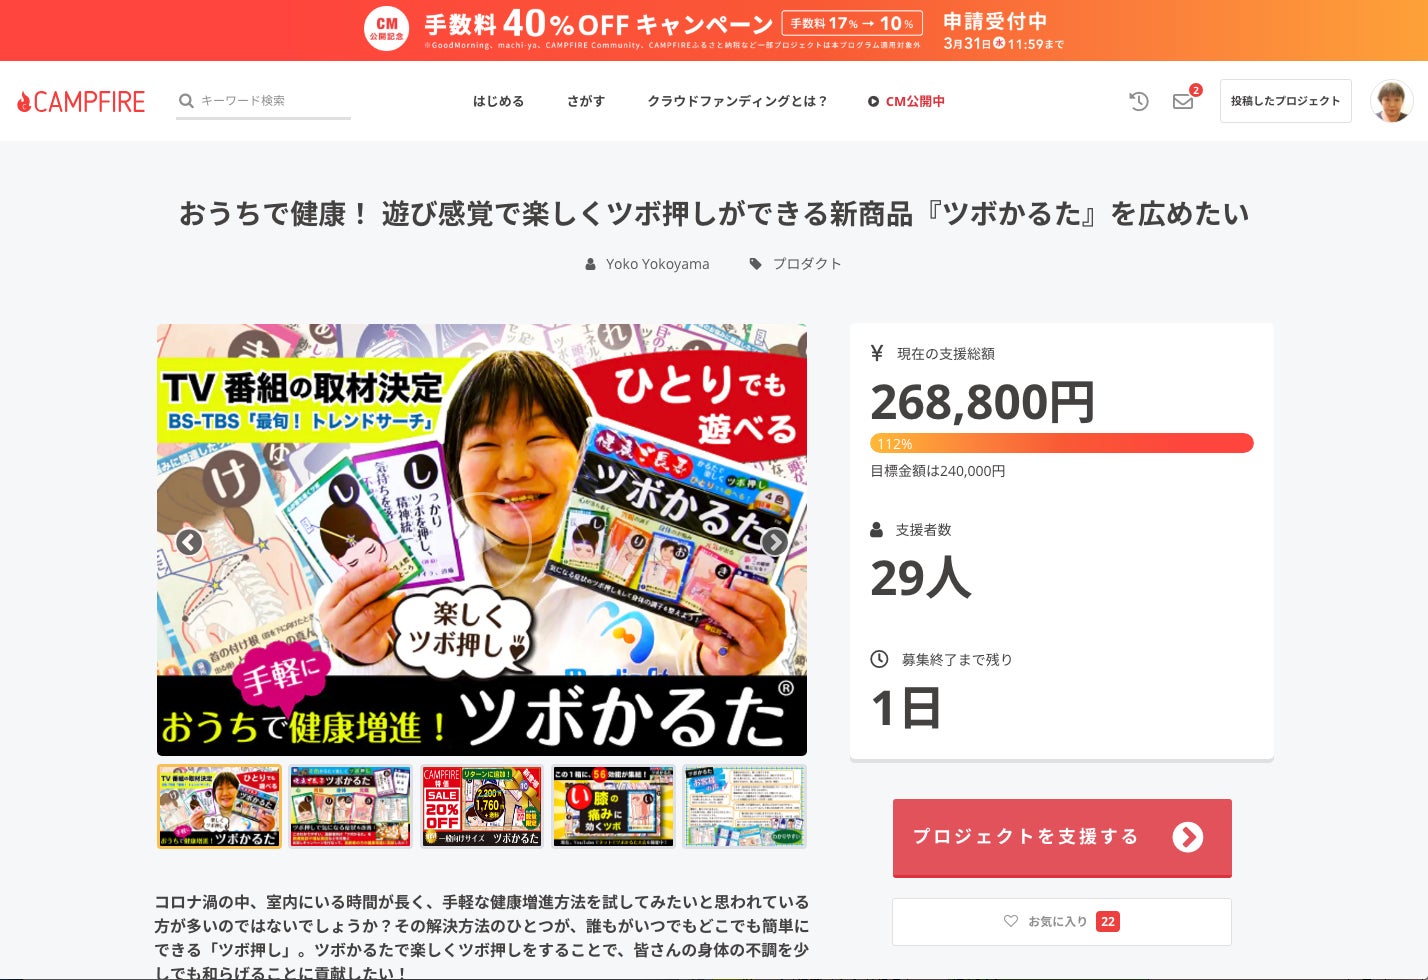This screenshot has width=1428, height=980.
Task: Open クラウドファンディングとは？ menu item
Action: pyautogui.click(x=737, y=101)
